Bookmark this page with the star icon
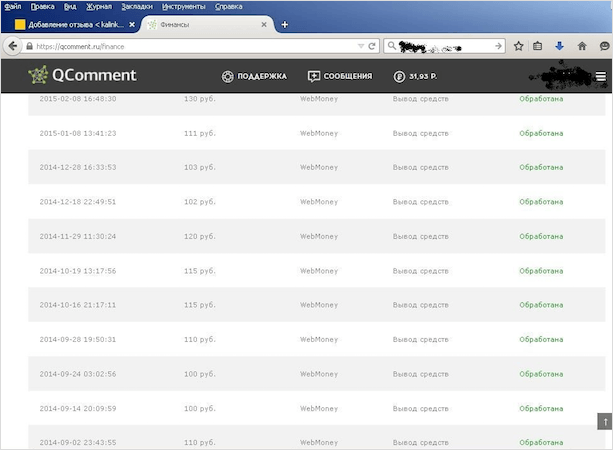The width and height of the screenshot is (613, 450). pyautogui.click(x=519, y=45)
